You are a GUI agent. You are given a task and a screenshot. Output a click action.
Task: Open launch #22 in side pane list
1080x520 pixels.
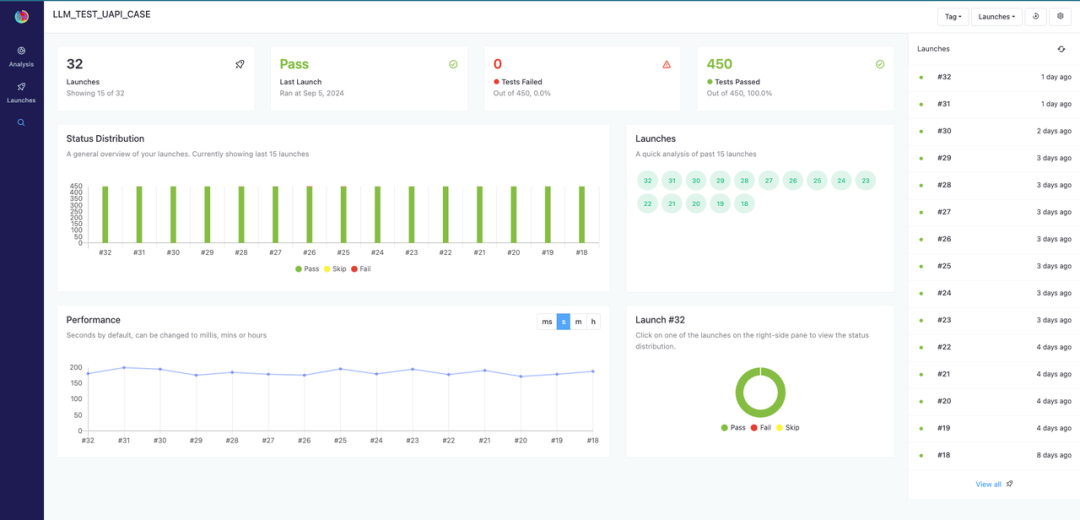pyautogui.click(x=994, y=347)
